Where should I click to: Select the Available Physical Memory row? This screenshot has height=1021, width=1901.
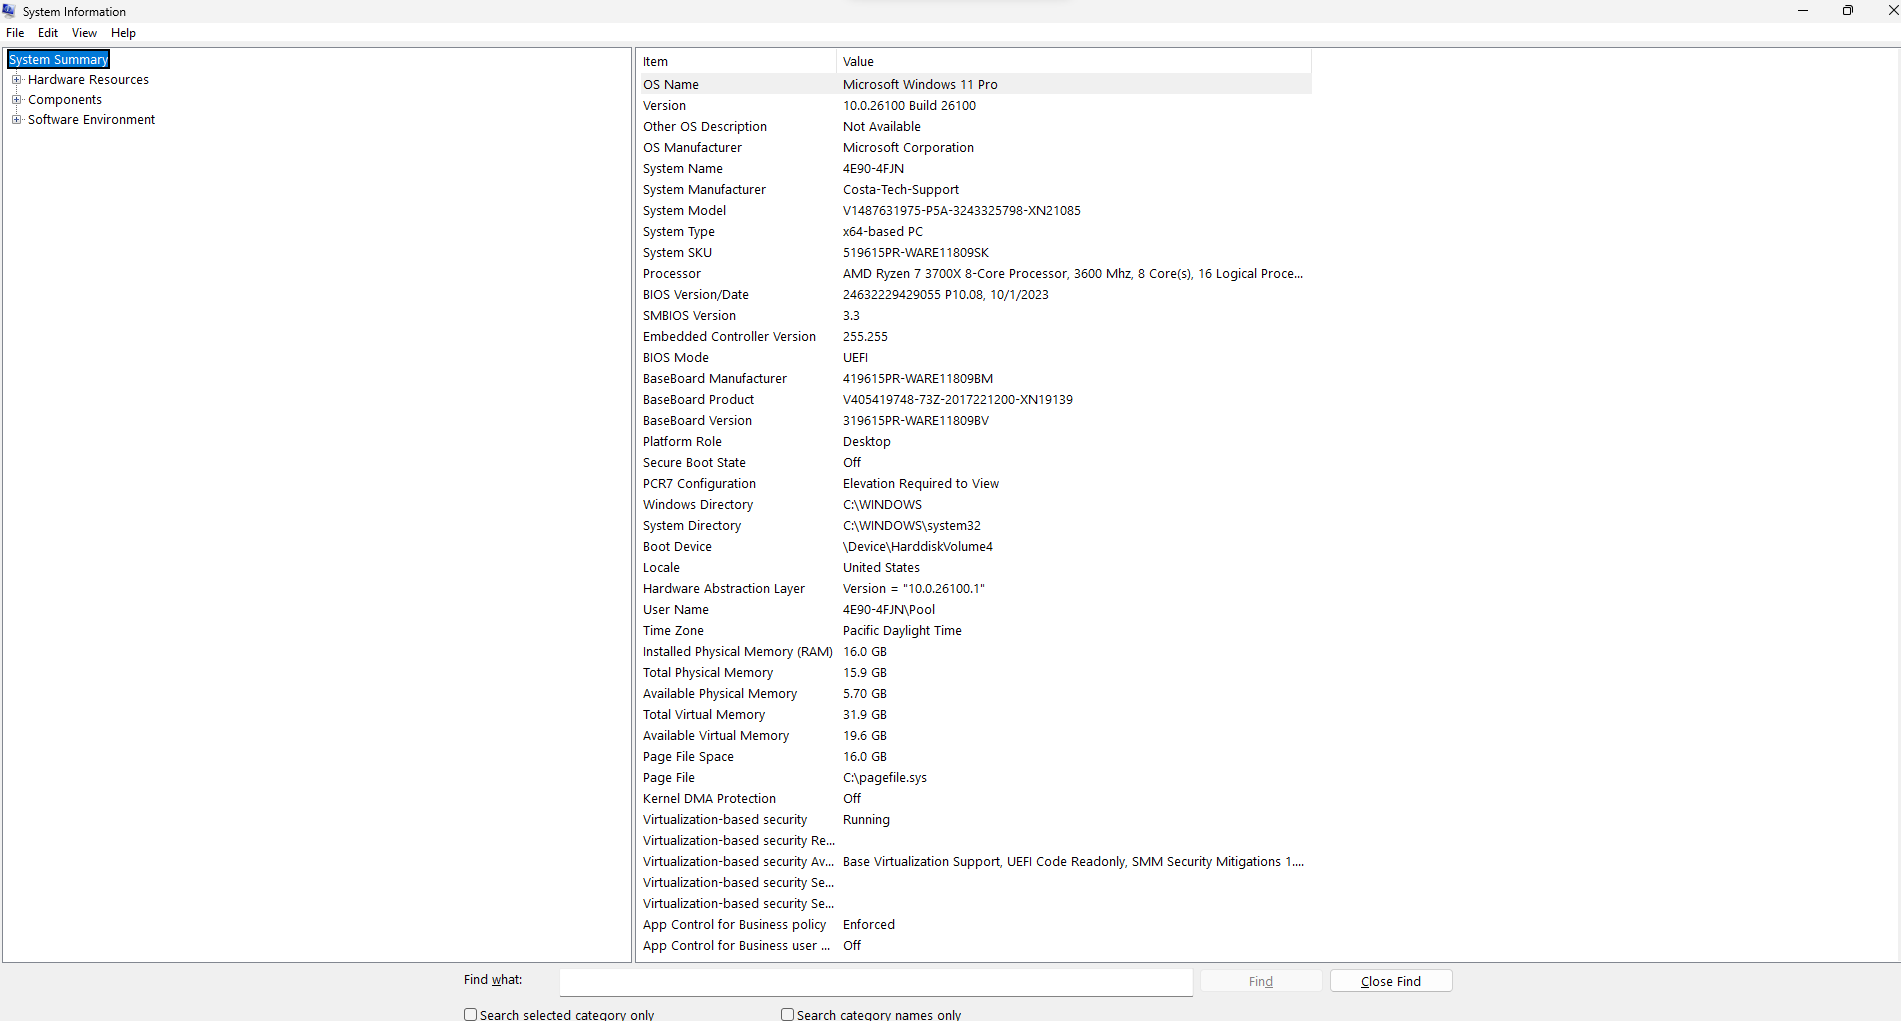(x=974, y=694)
